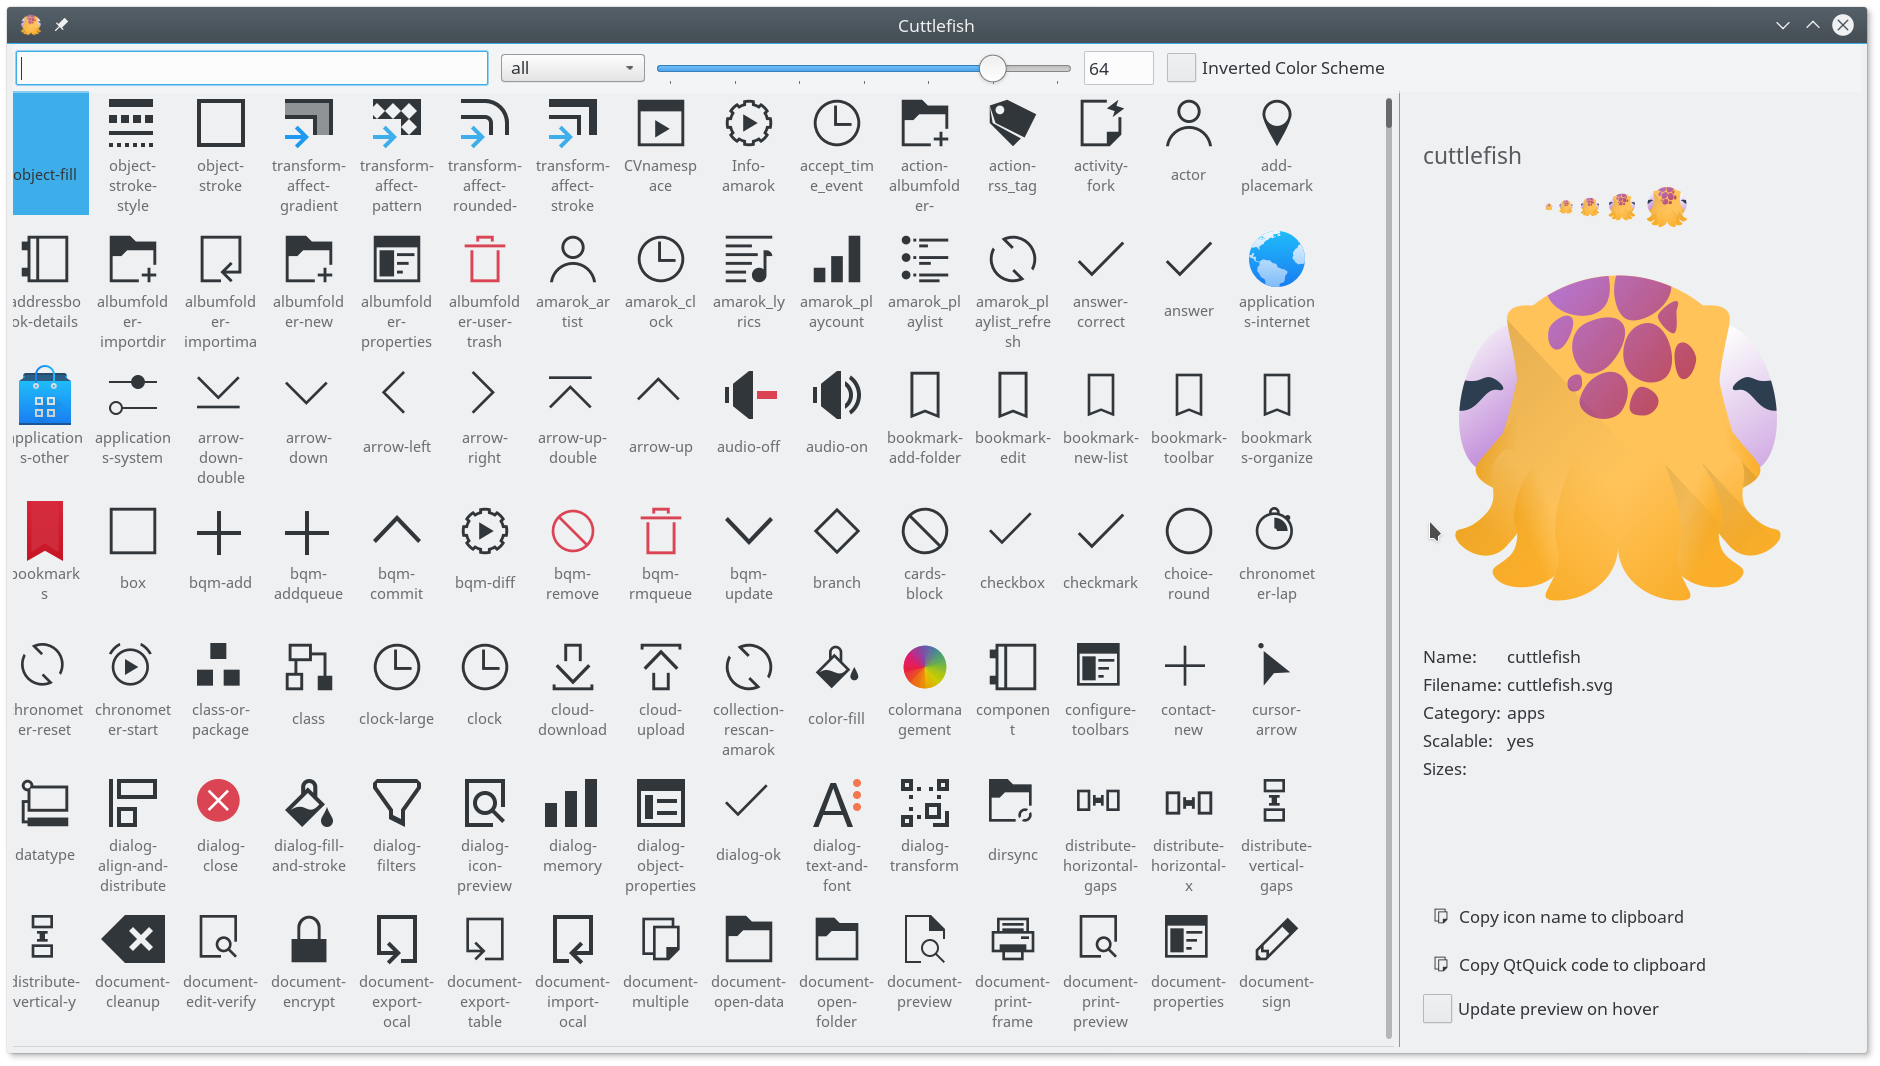Select the dialog-filters funnel icon
1880x1066 pixels.
click(x=396, y=802)
